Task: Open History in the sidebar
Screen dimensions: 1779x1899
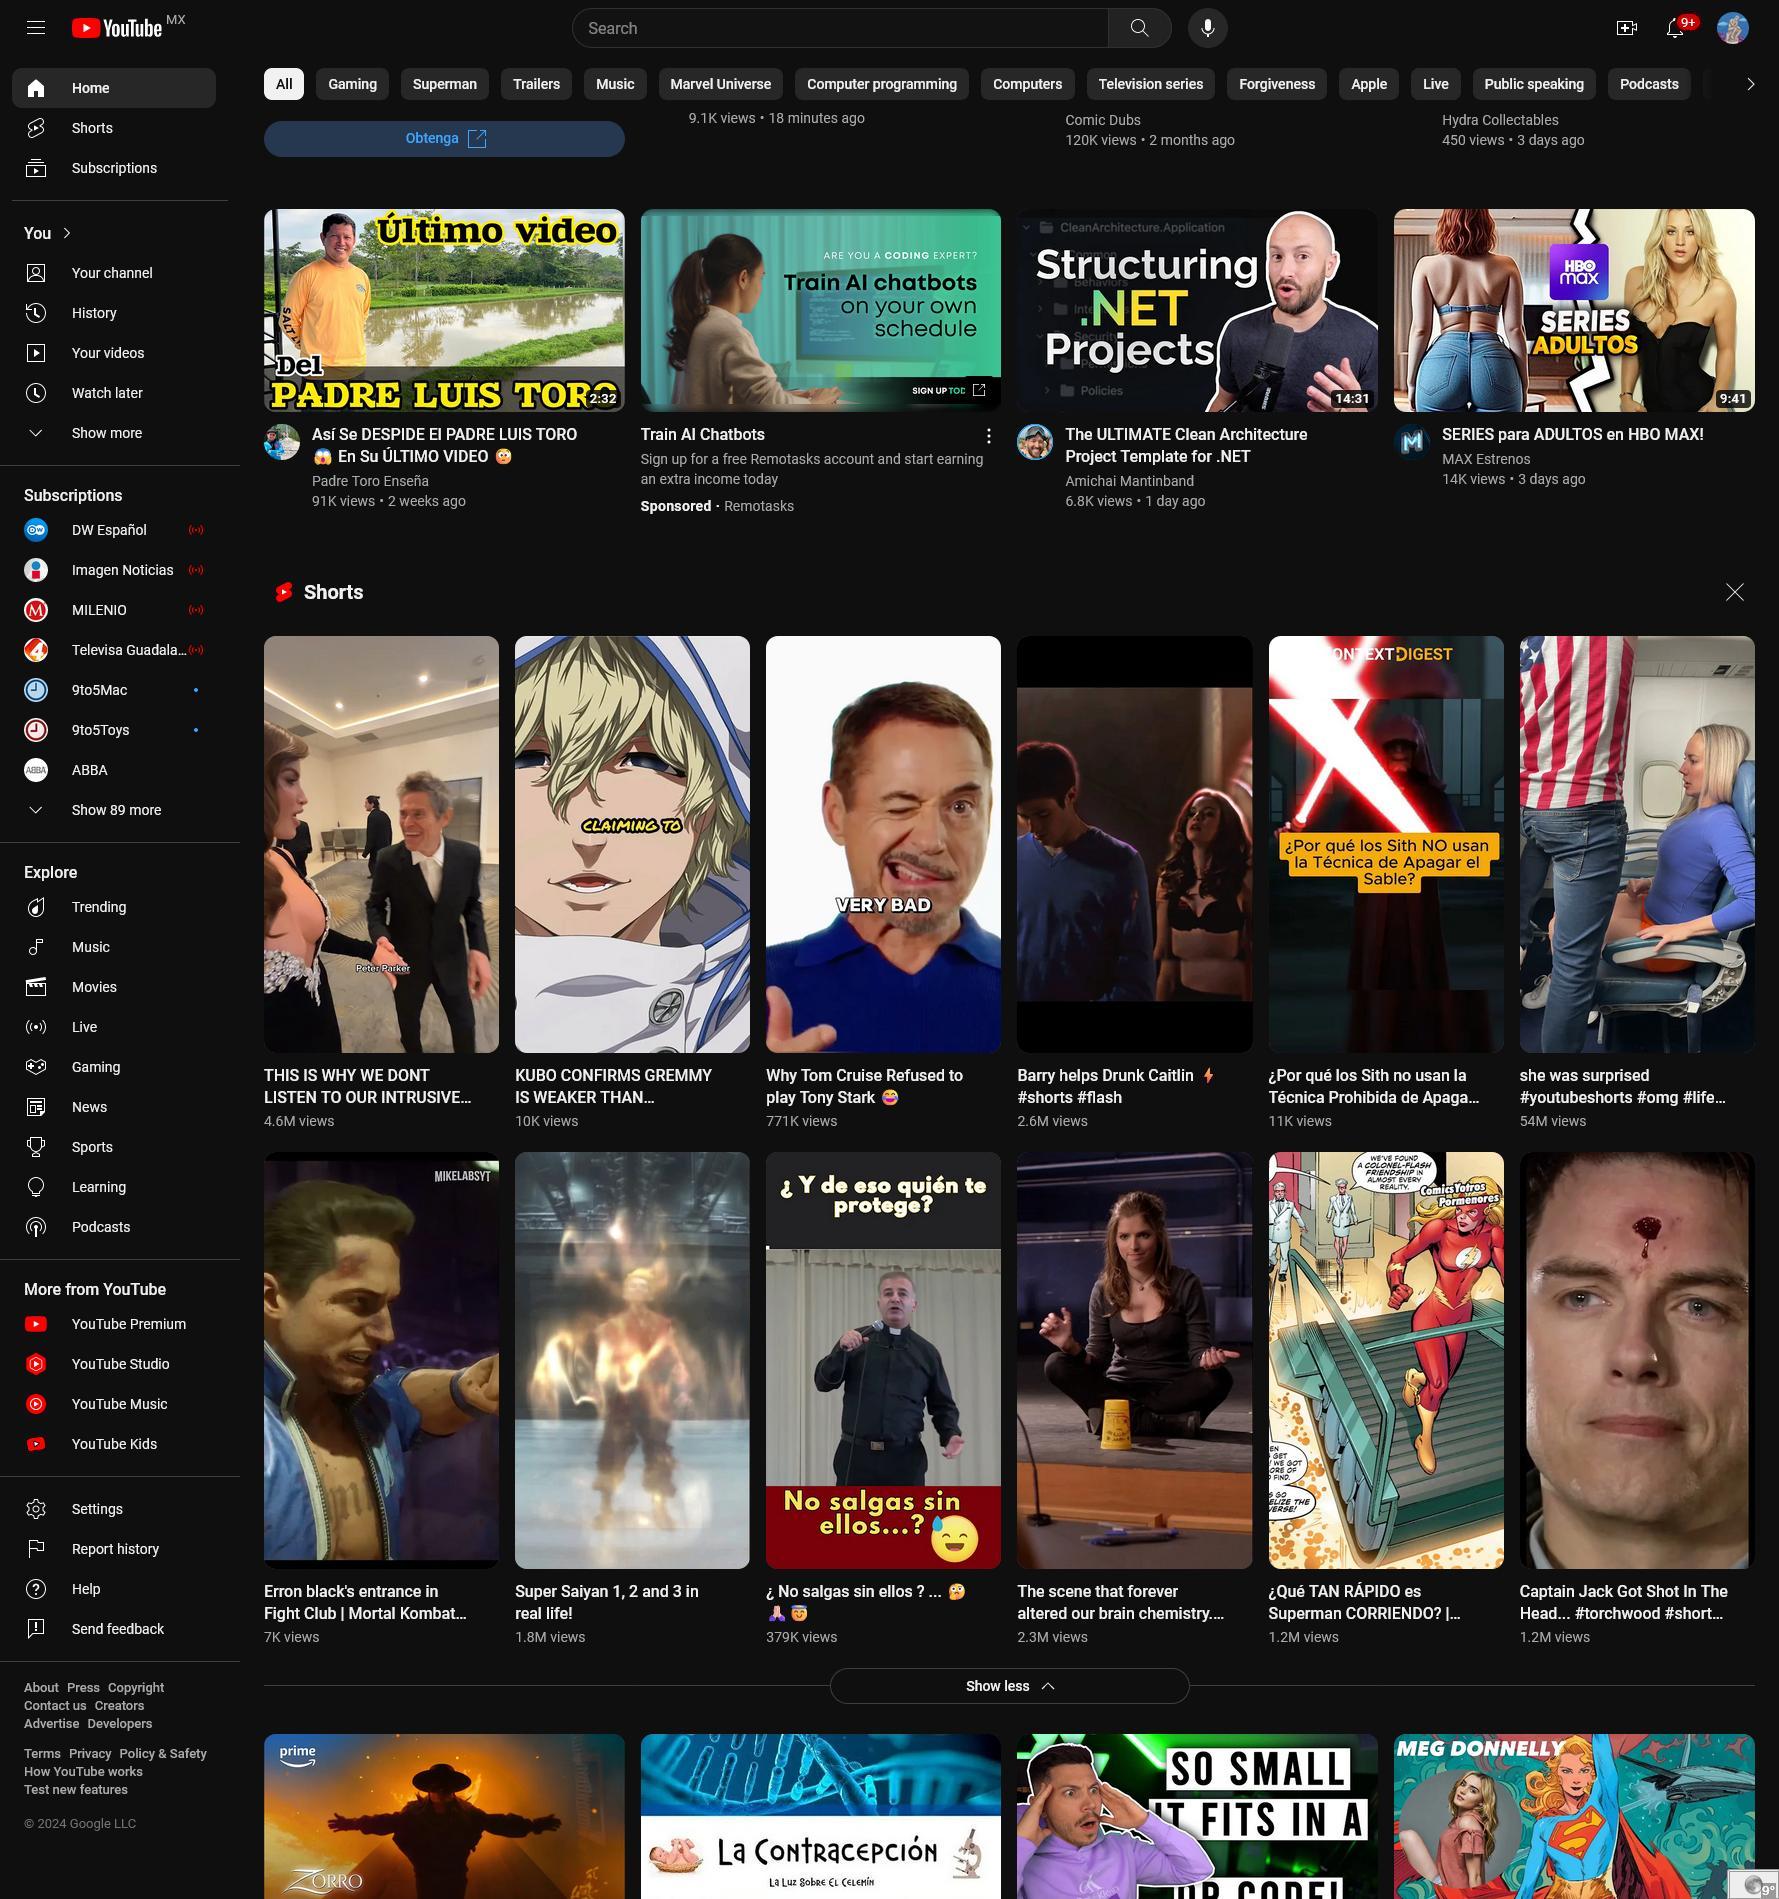Action: tap(114, 313)
